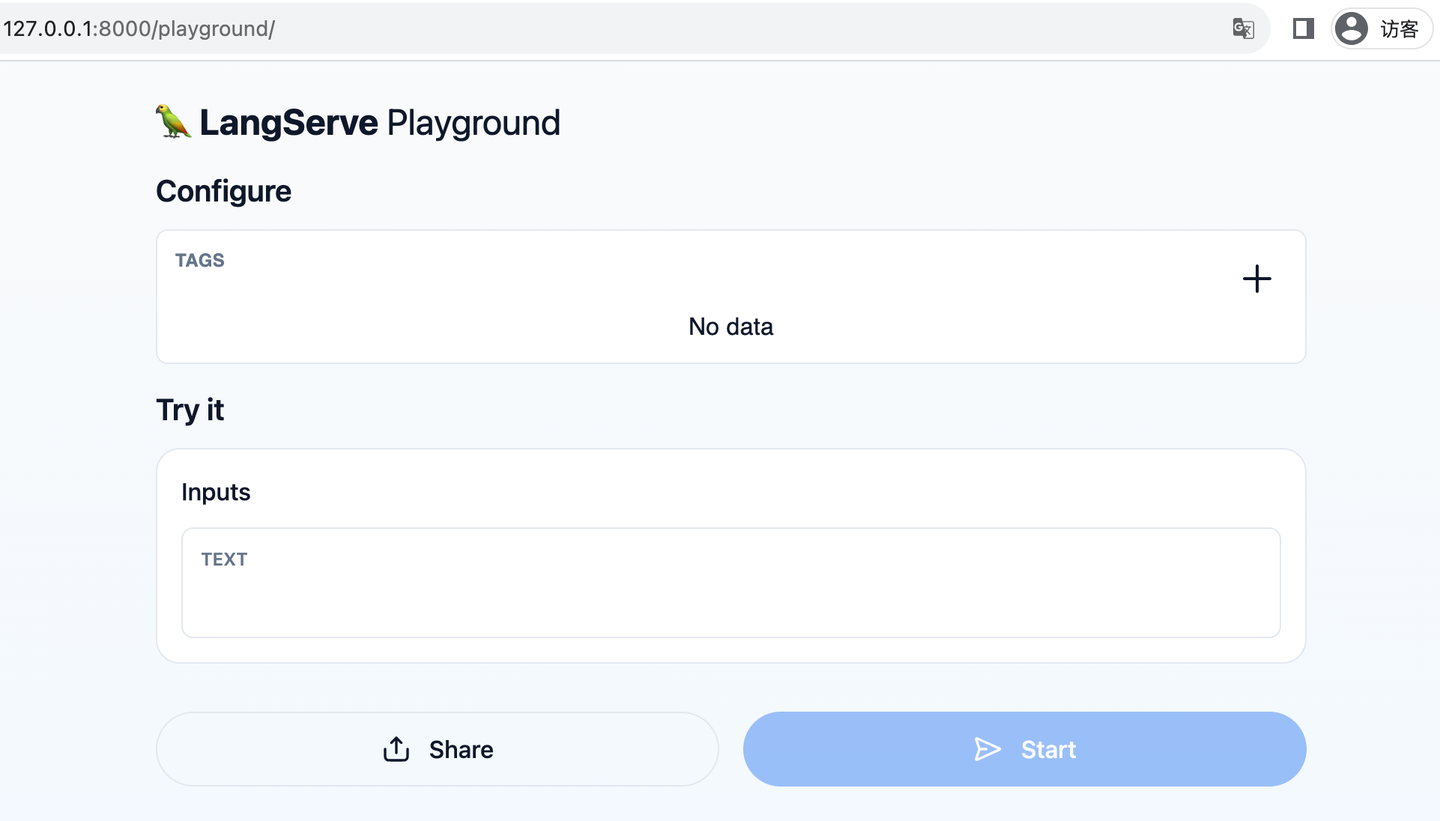Click the "No data" placeholder text
Screen dimensions: 1440x821
[730, 327]
